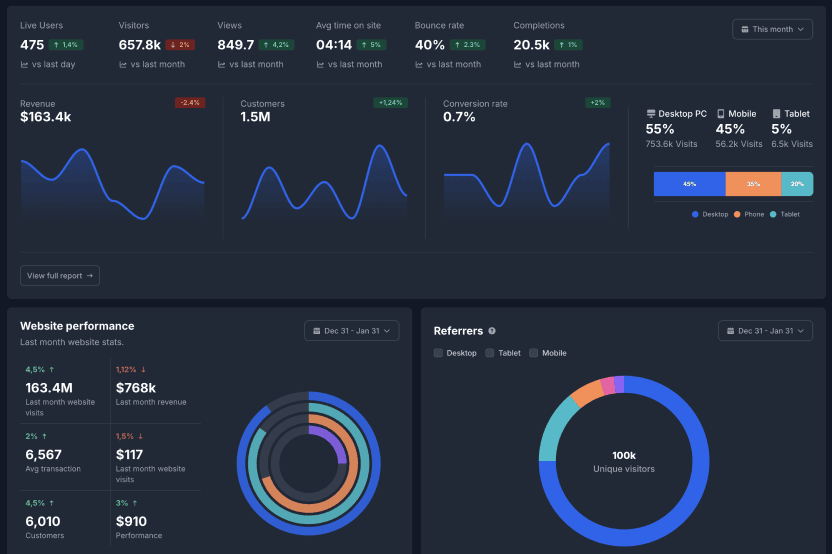Click the chart icon under Live Users

[x=24, y=65]
